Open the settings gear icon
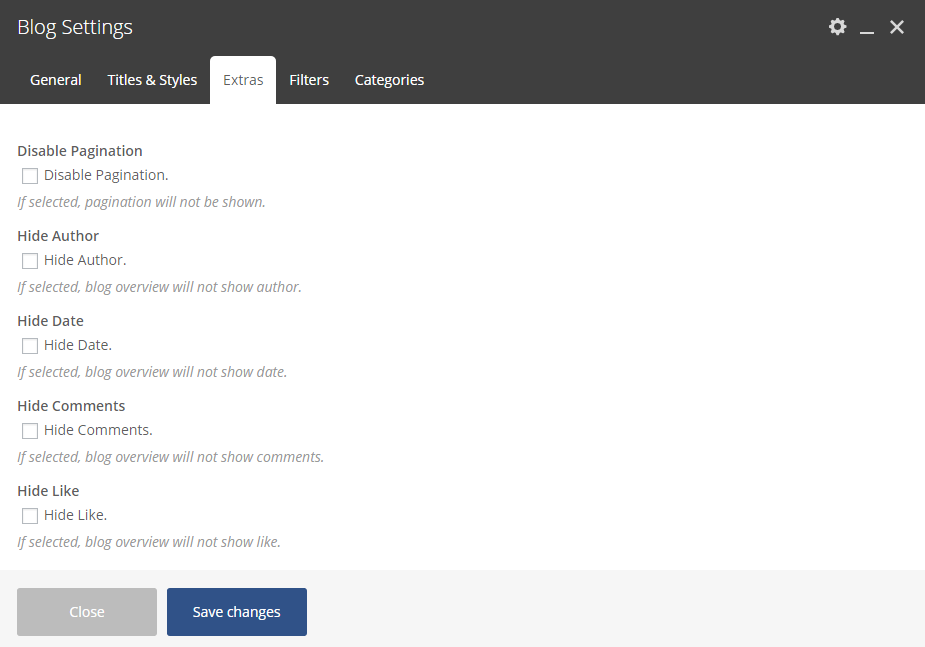The width and height of the screenshot is (925, 647). (x=837, y=27)
